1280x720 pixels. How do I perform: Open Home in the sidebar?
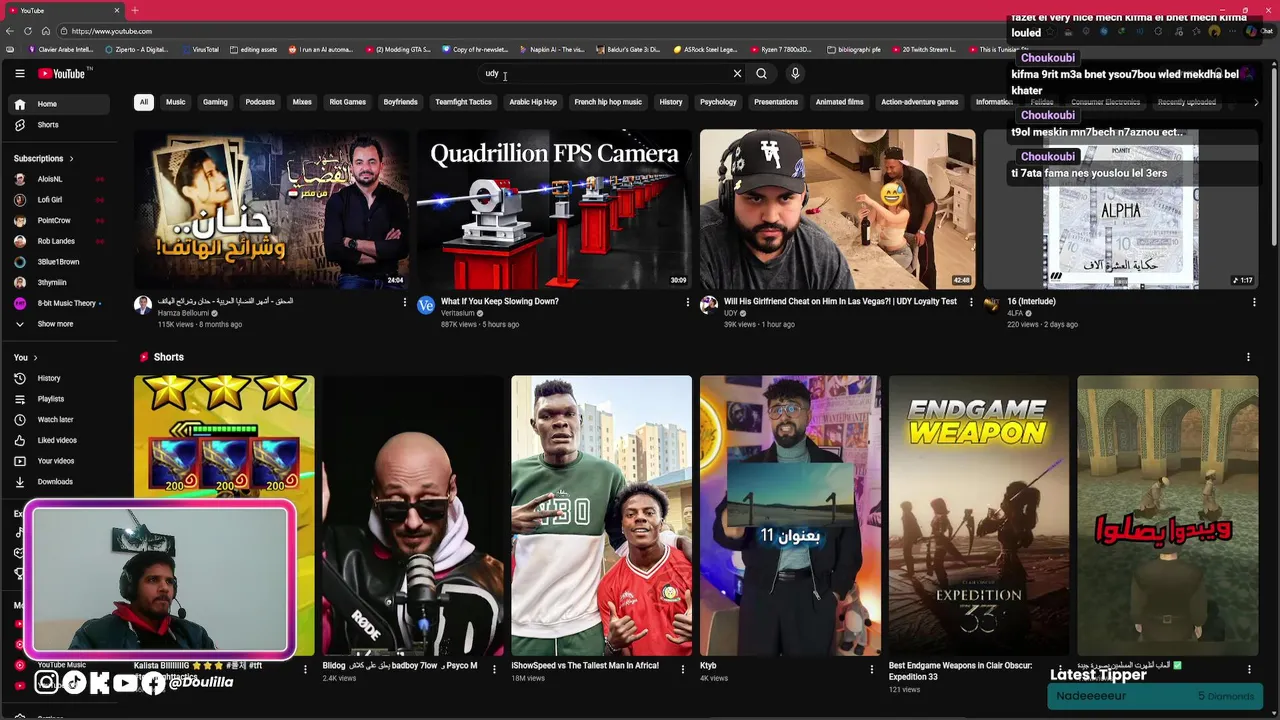pyautogui.click(x=60, y=104)
